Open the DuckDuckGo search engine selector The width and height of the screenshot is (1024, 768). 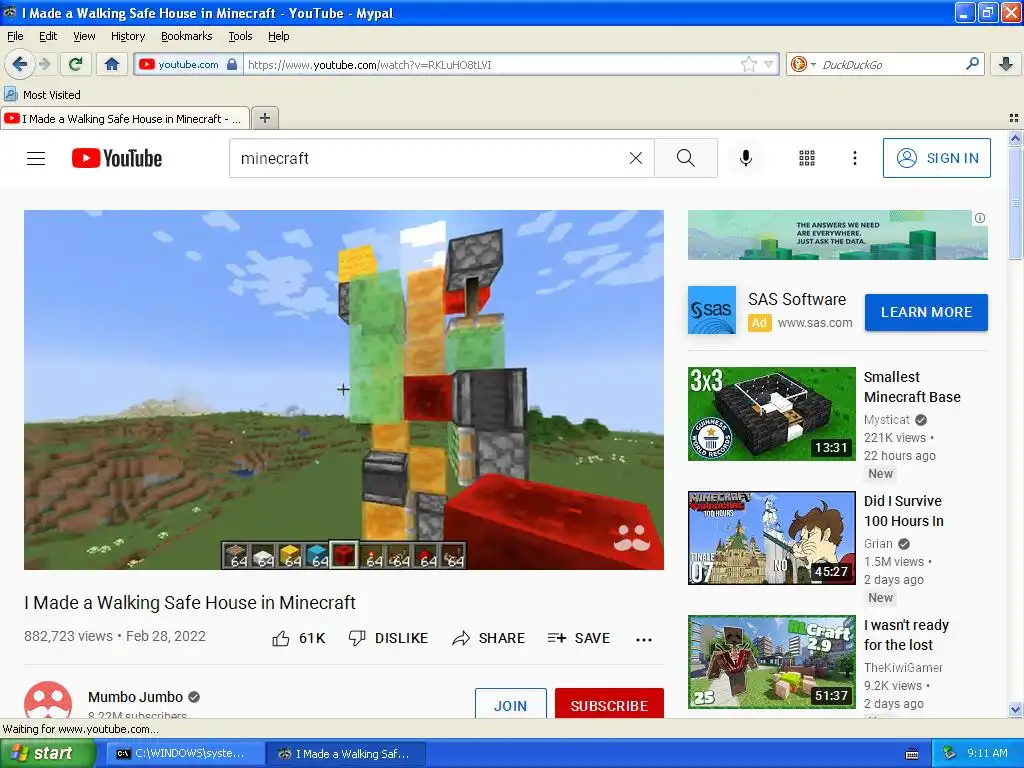click(803, 64)
